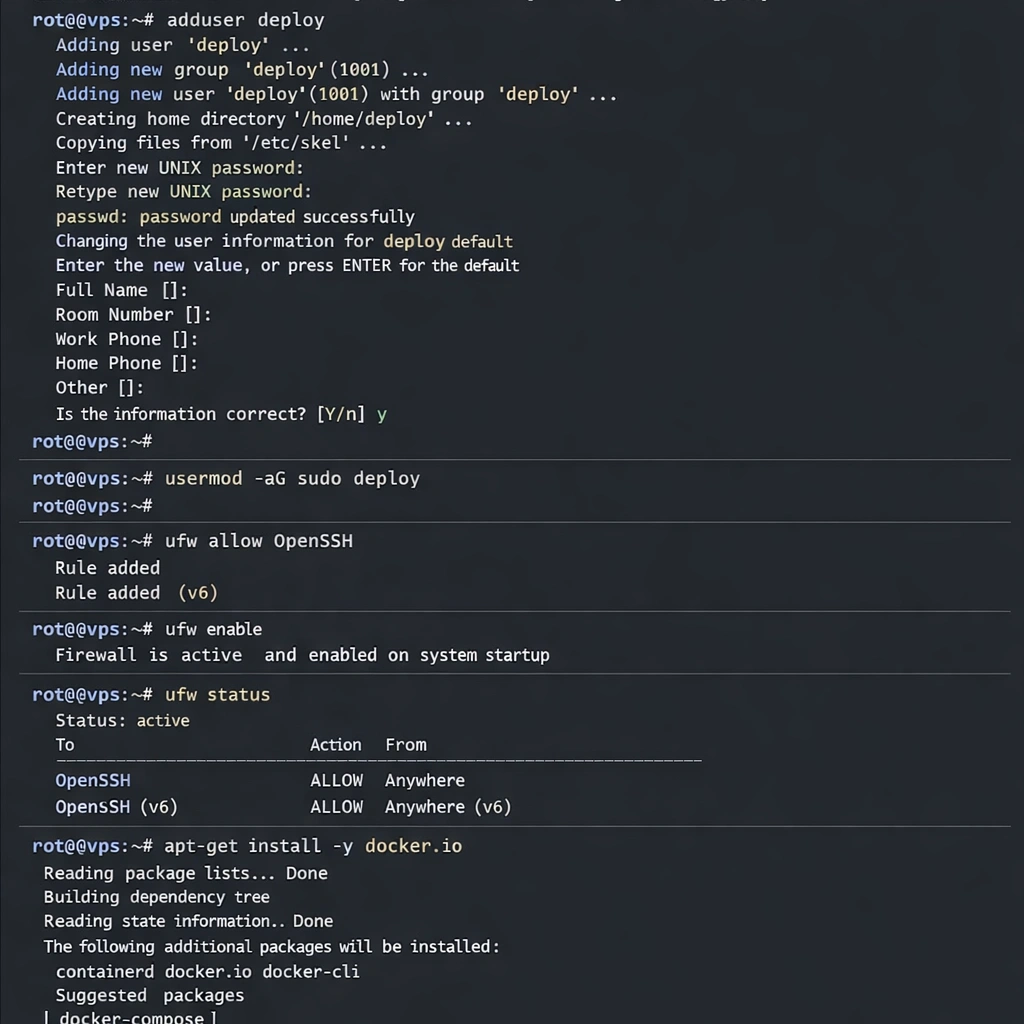Click the 'OpenSSH (v6)' firewall rule row
Image resolution: width=1024 pixels, height=1024 pixels.
(x=283, y=806)
